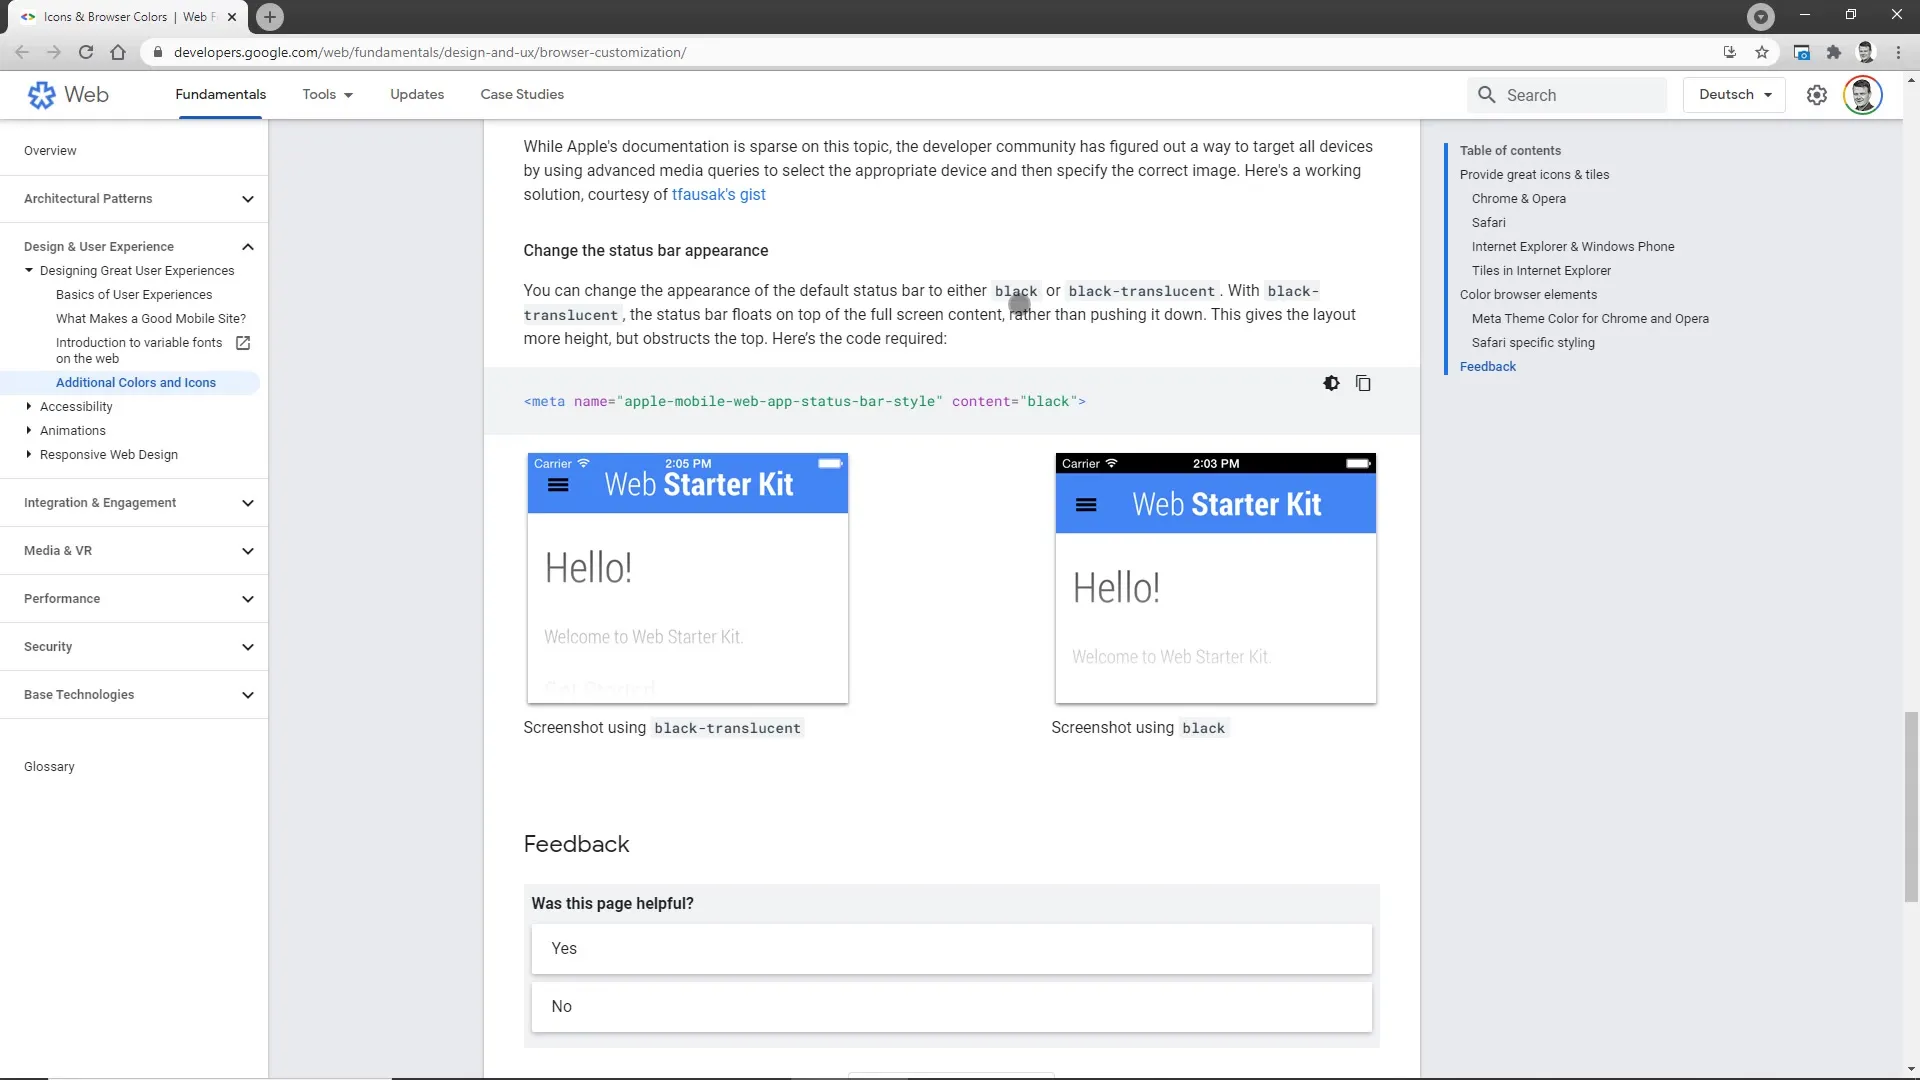Jump to Safari section in contents
Image resolution: width=1920 pixels, height=1080 pixels.
pos(1488,223)
